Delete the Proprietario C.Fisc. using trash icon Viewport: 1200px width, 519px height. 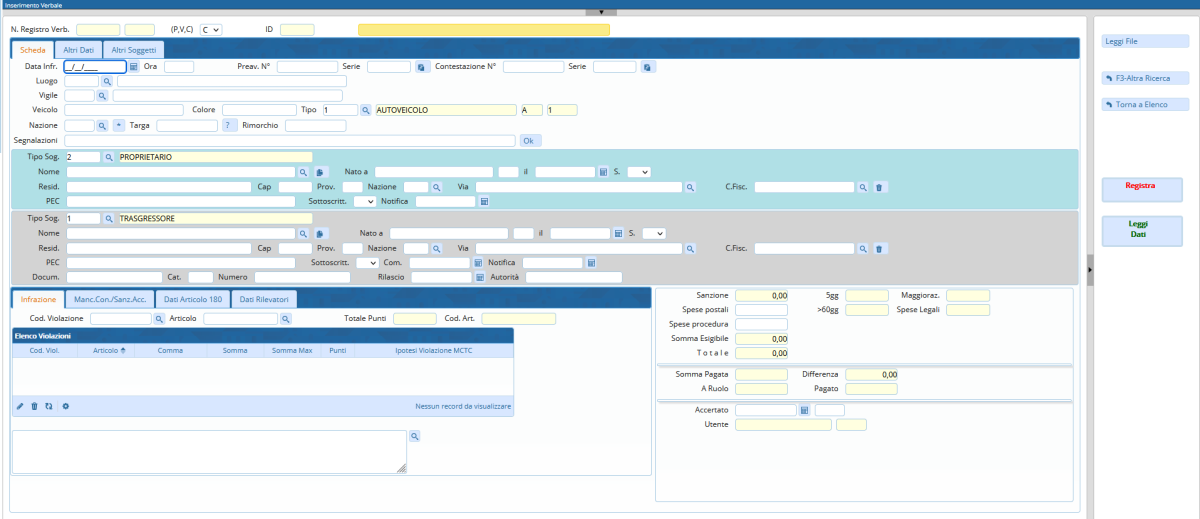tap(878, 187)
